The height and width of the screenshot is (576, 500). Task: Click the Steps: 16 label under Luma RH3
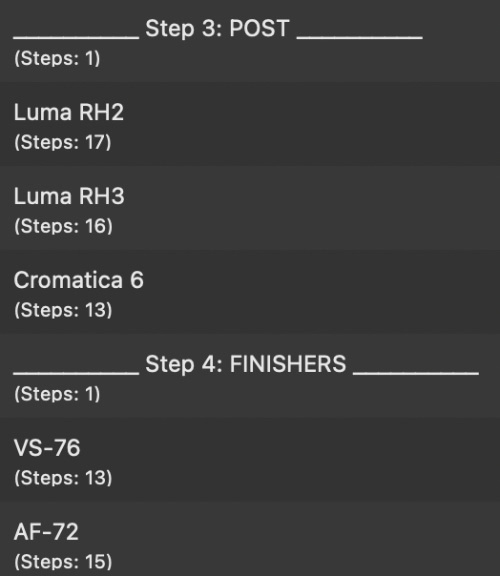coord(63,226)
